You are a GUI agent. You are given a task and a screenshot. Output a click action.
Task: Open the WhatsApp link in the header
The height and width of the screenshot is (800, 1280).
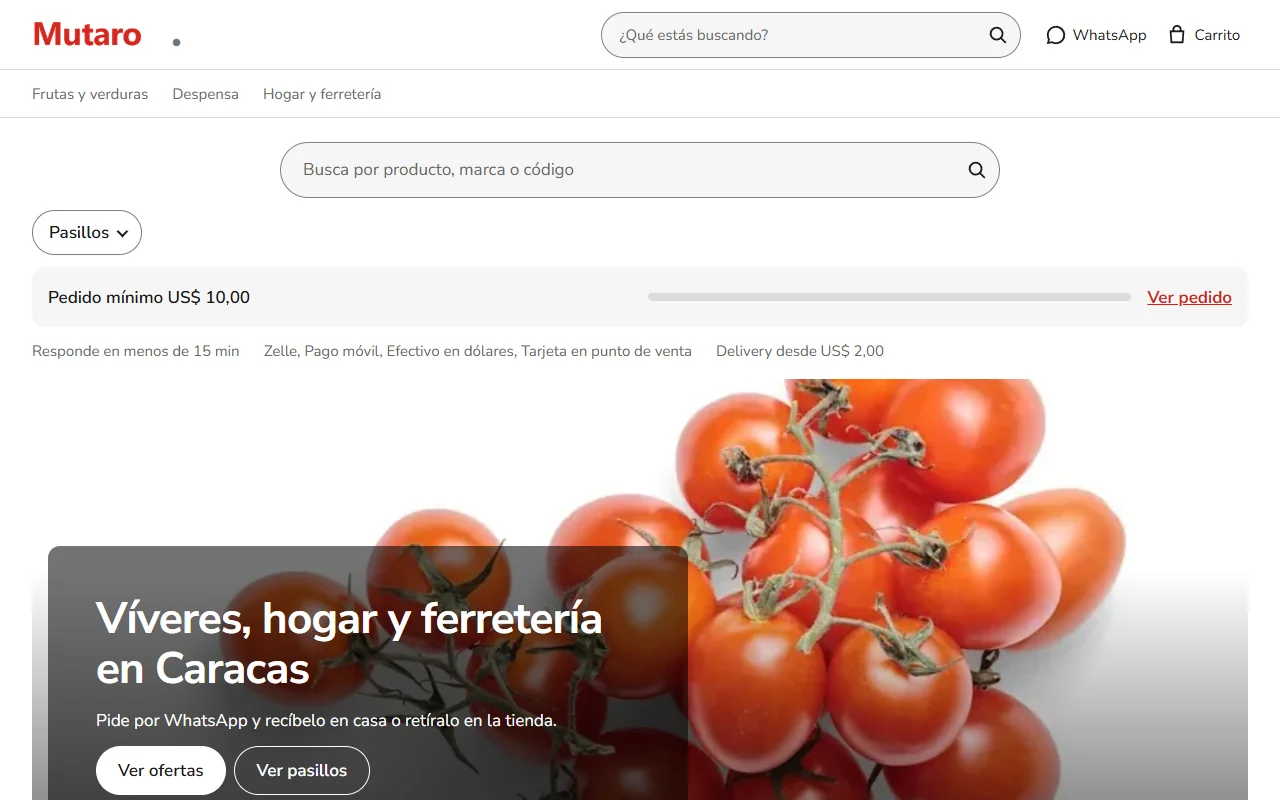click(x=1096, y=35)
